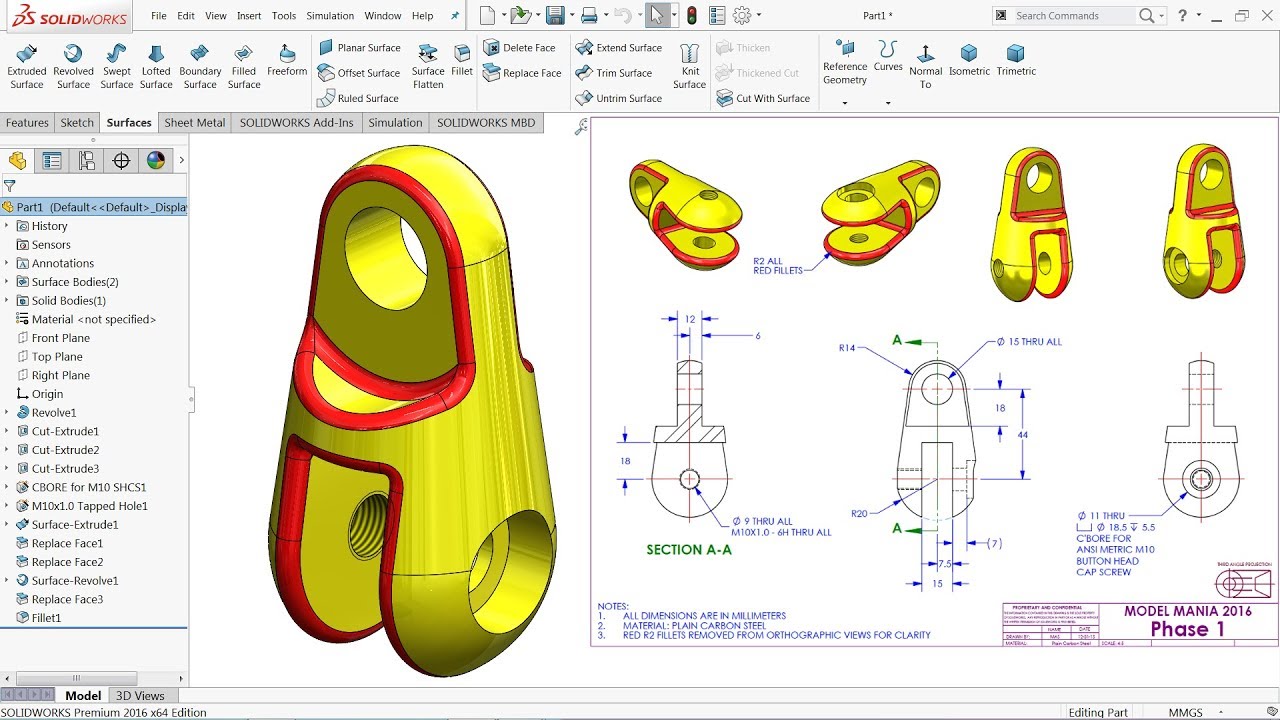Open the PropertyManager tab
Image resolution: width=1280 pixels, height=720 pixels.
coord(52,160)
